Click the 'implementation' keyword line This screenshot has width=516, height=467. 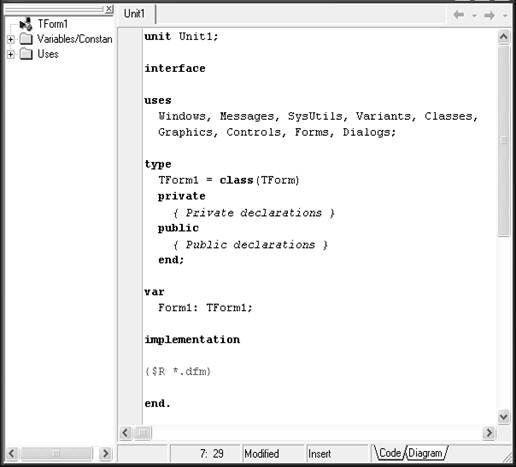pyautogui.click(x=192, y=340)
